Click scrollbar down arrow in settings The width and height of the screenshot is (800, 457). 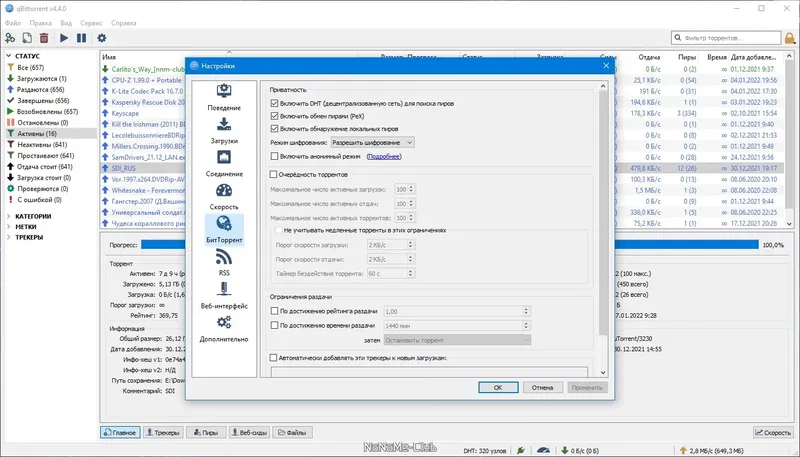tap(603, 373)
